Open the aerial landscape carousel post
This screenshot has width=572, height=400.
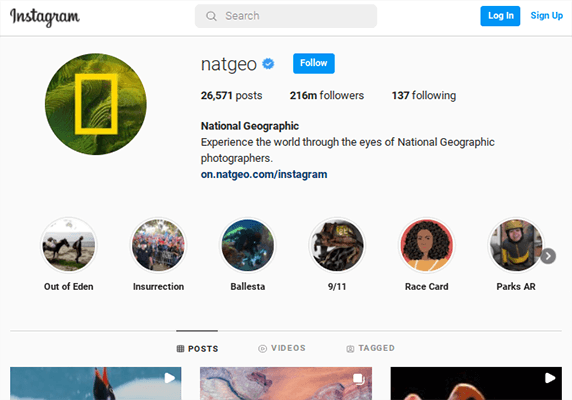[286, 383]
